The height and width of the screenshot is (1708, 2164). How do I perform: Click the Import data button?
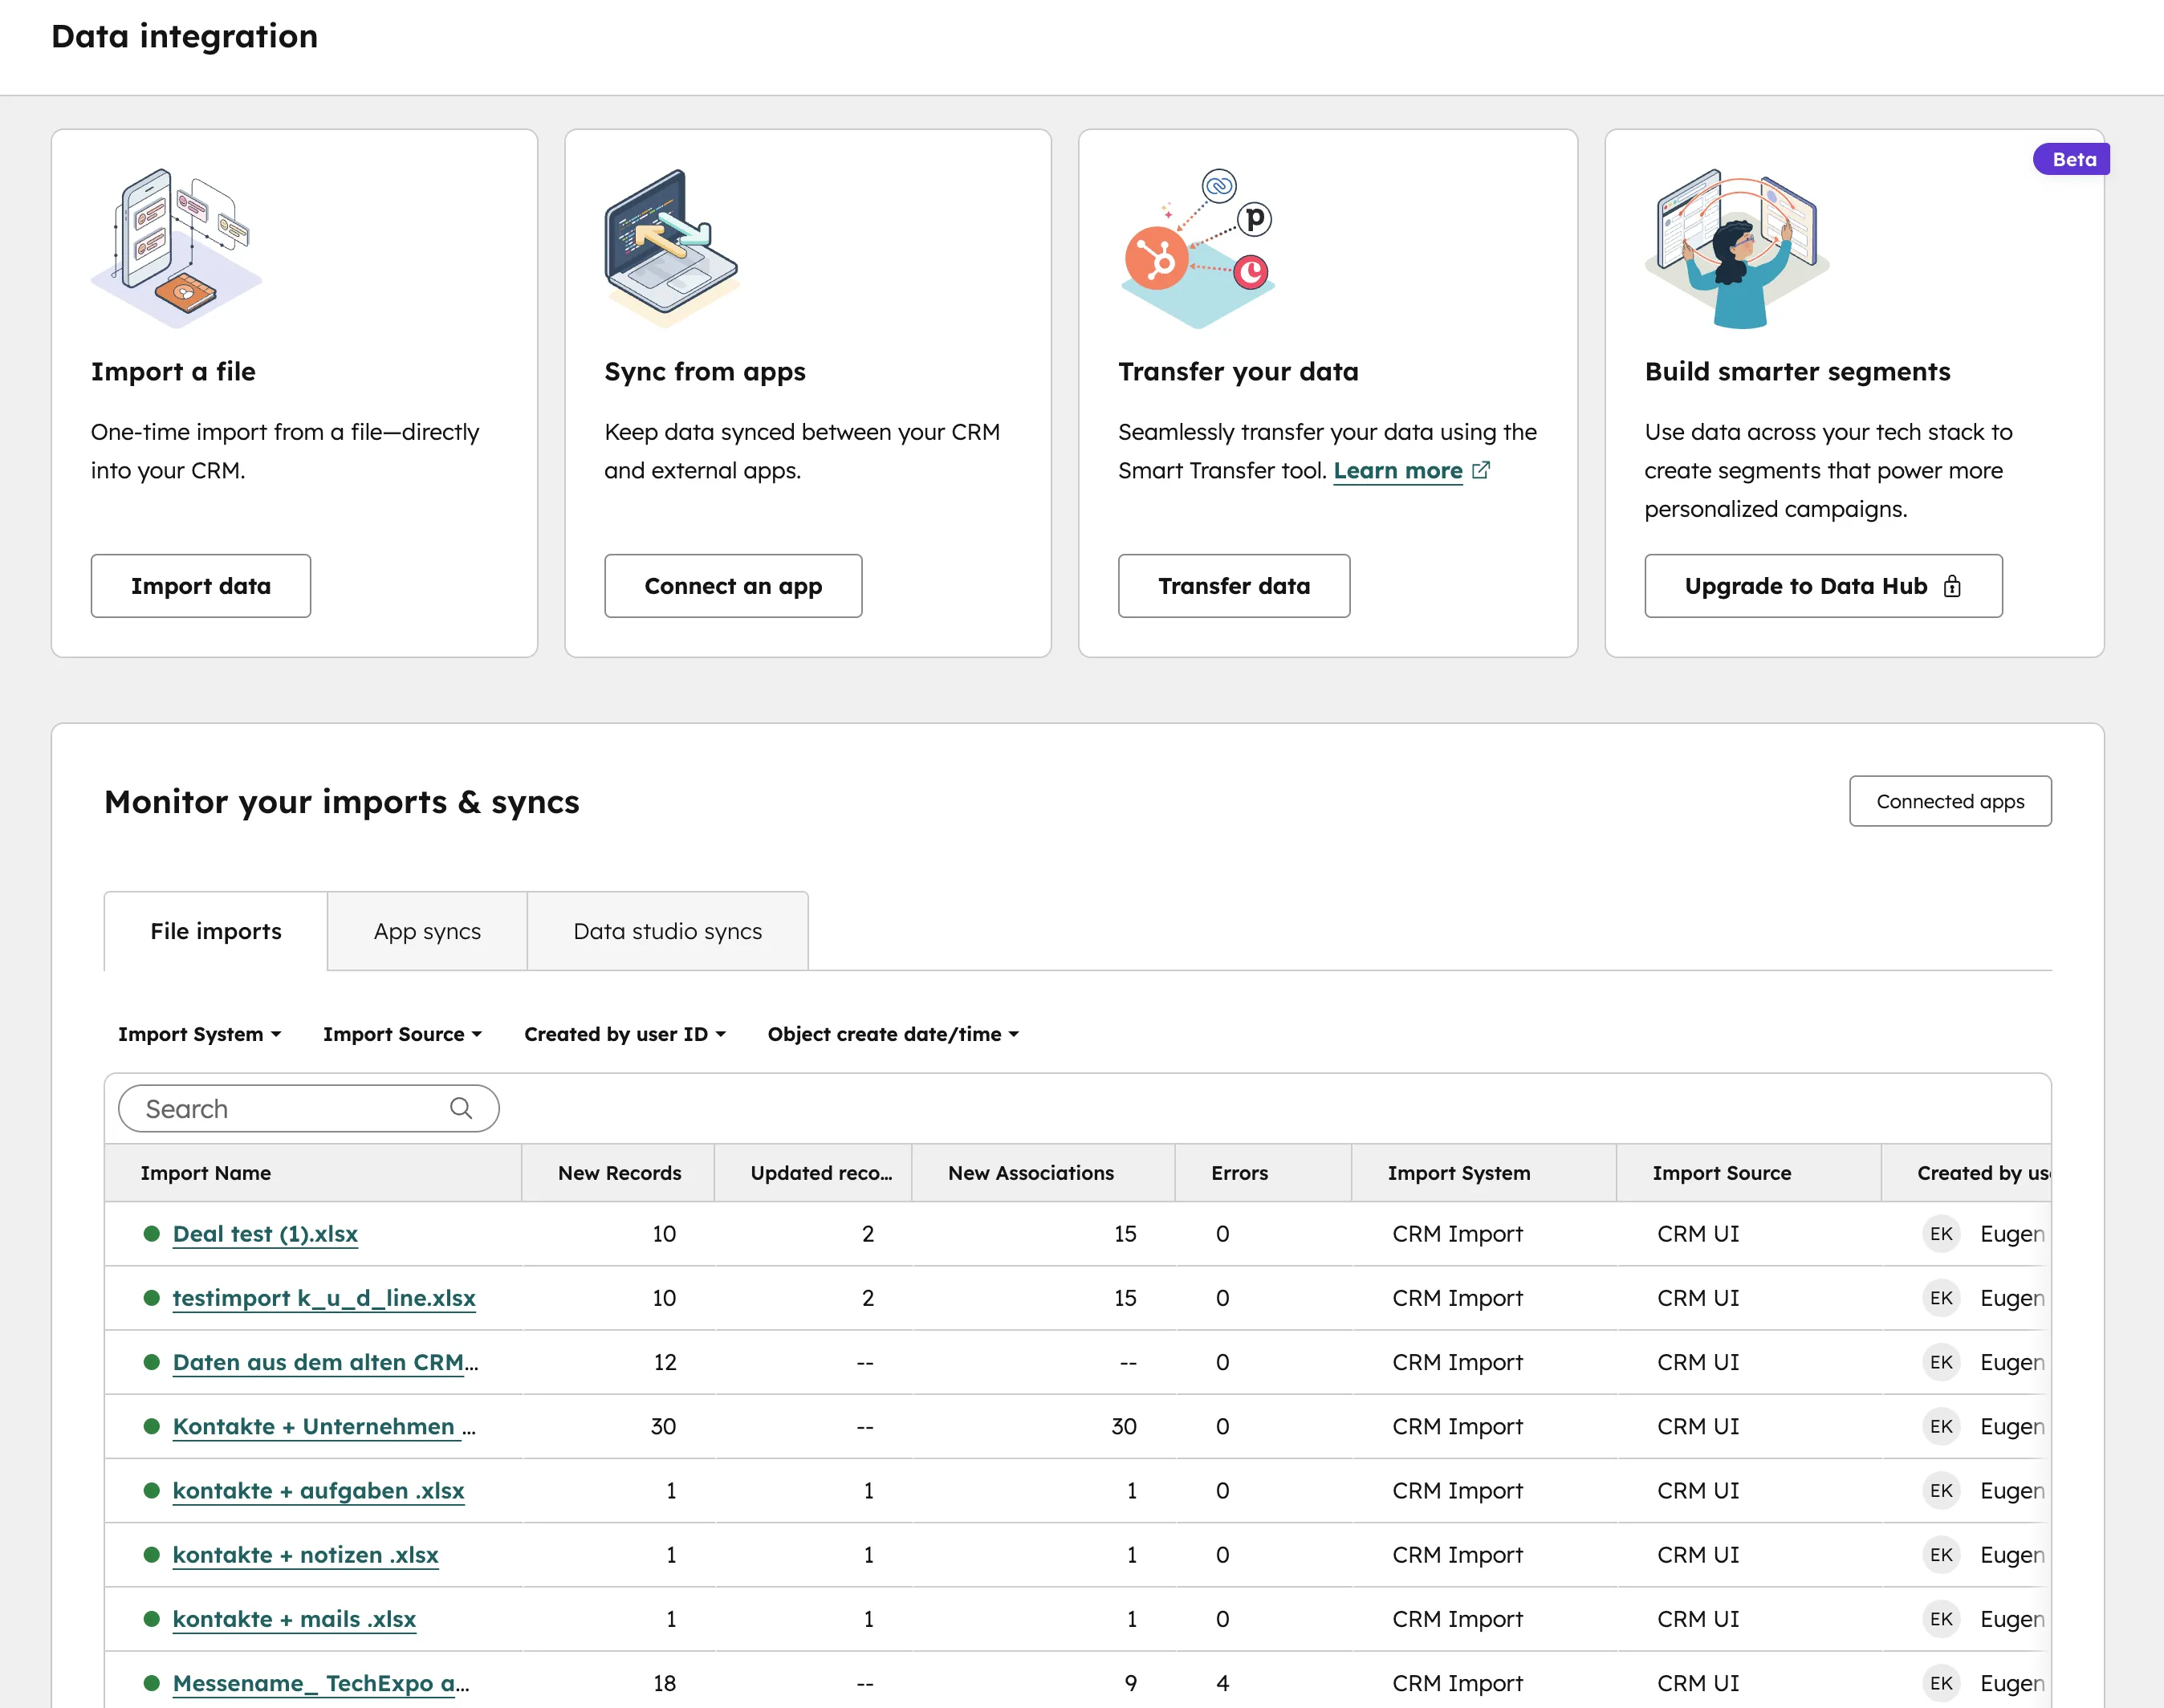200,586
